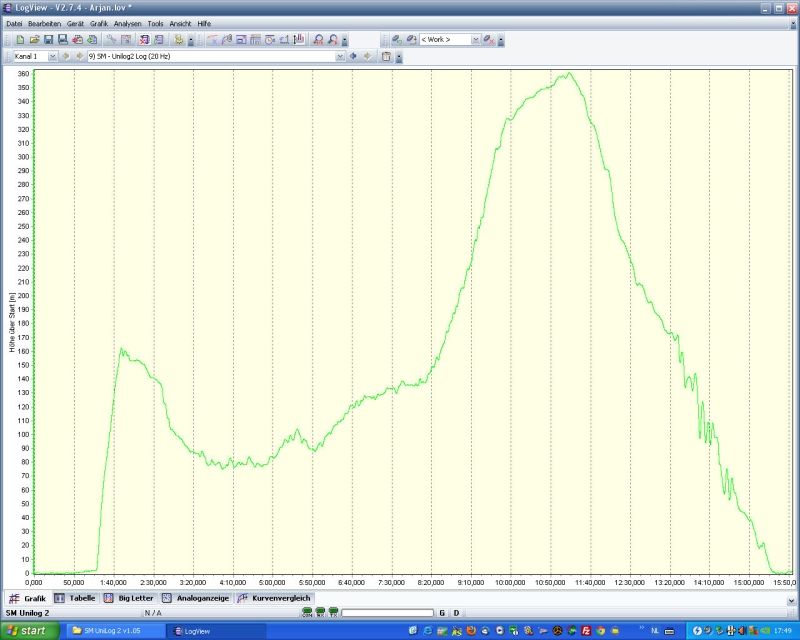The image size is (800, 640).
Task: Open the Bearbeiten menu
Action: click(44, 23)
